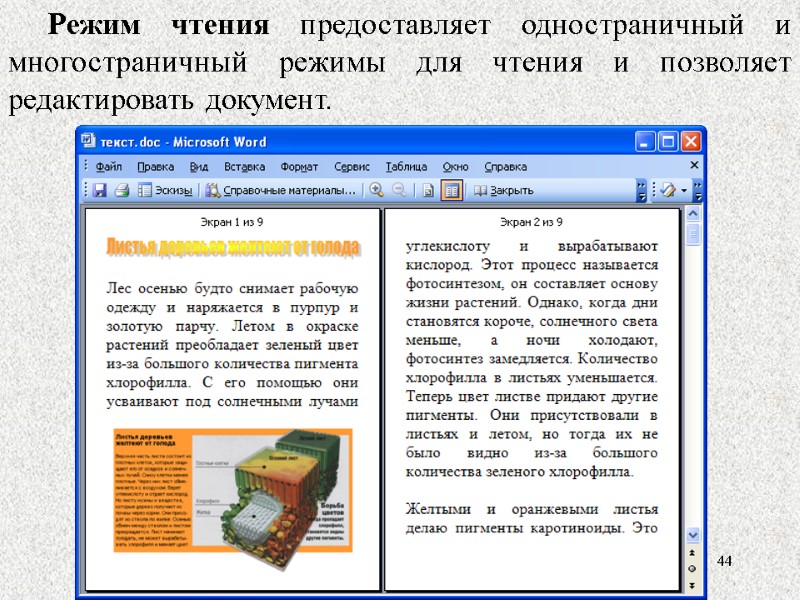The image size is (800, 600).
Task: Maximize the Microsoft Word window
Action: [x=668, y=141]
